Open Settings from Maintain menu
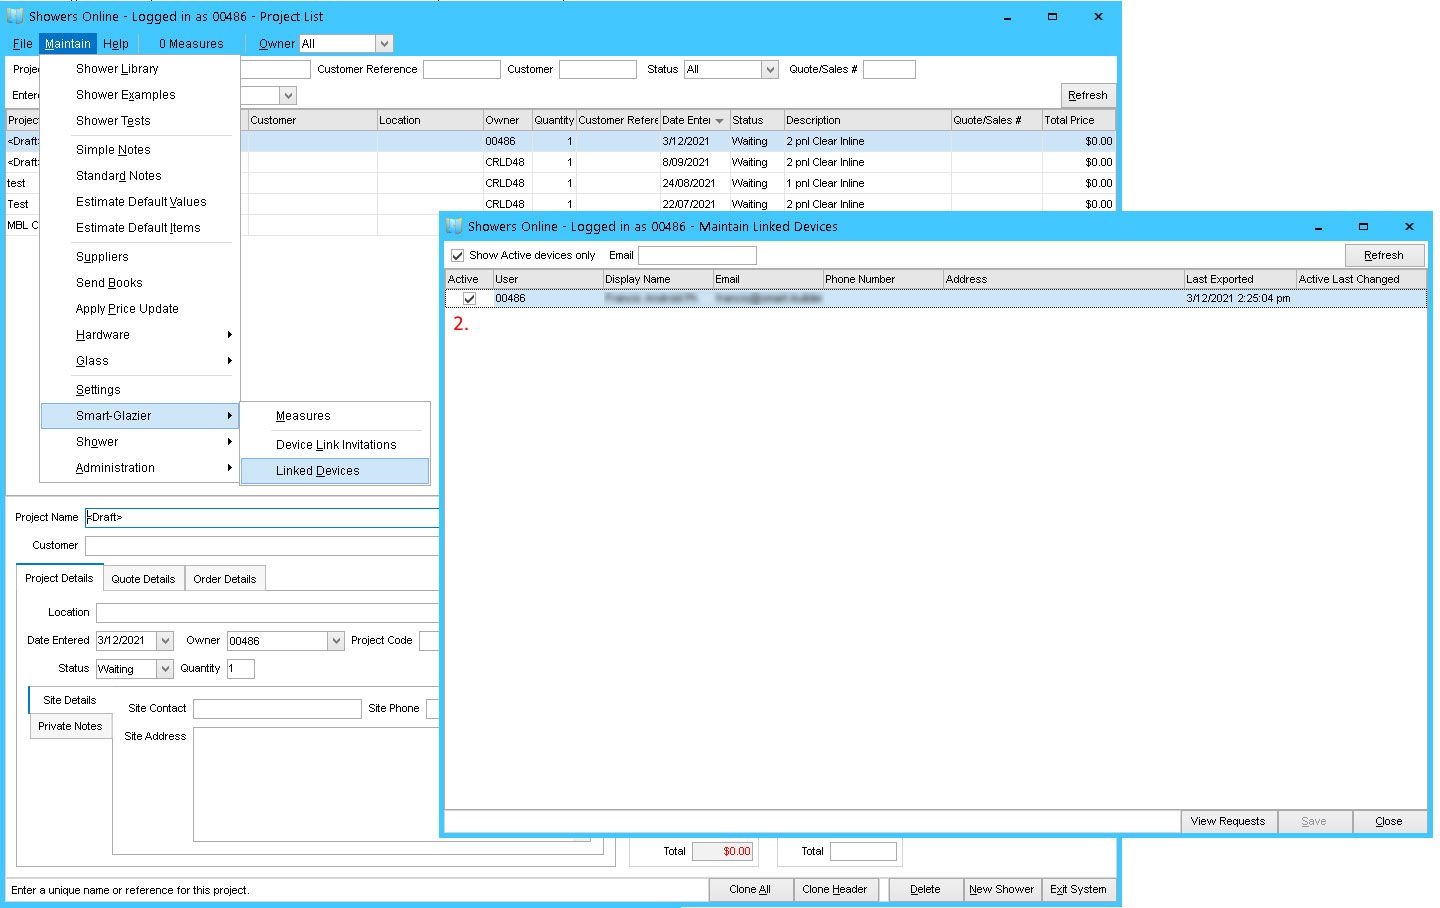 click(140, 390)
